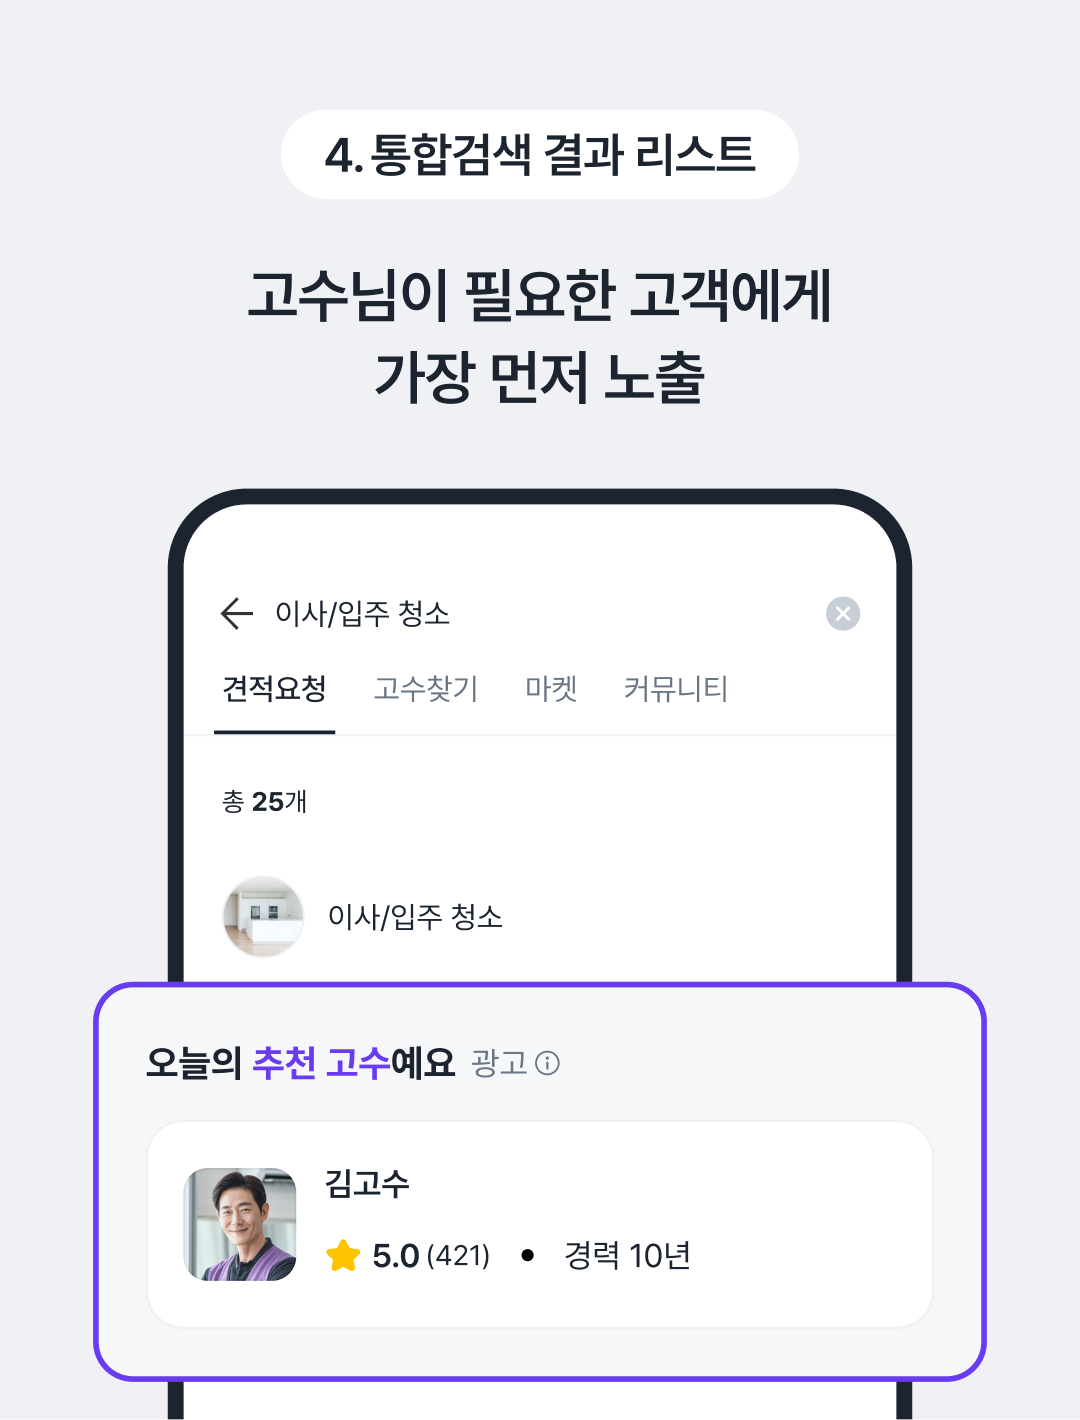
Task: Click the 오늘의 추천 고수예요 heading
Action: 300,1062
